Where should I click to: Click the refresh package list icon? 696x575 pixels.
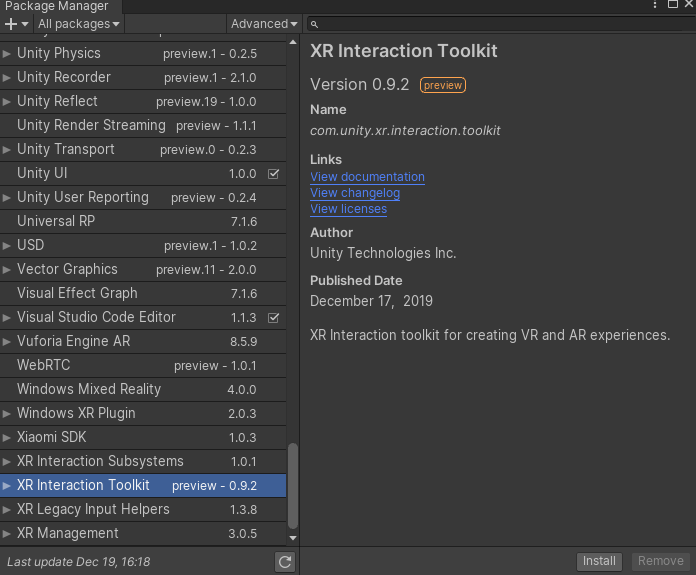(285, 562)
